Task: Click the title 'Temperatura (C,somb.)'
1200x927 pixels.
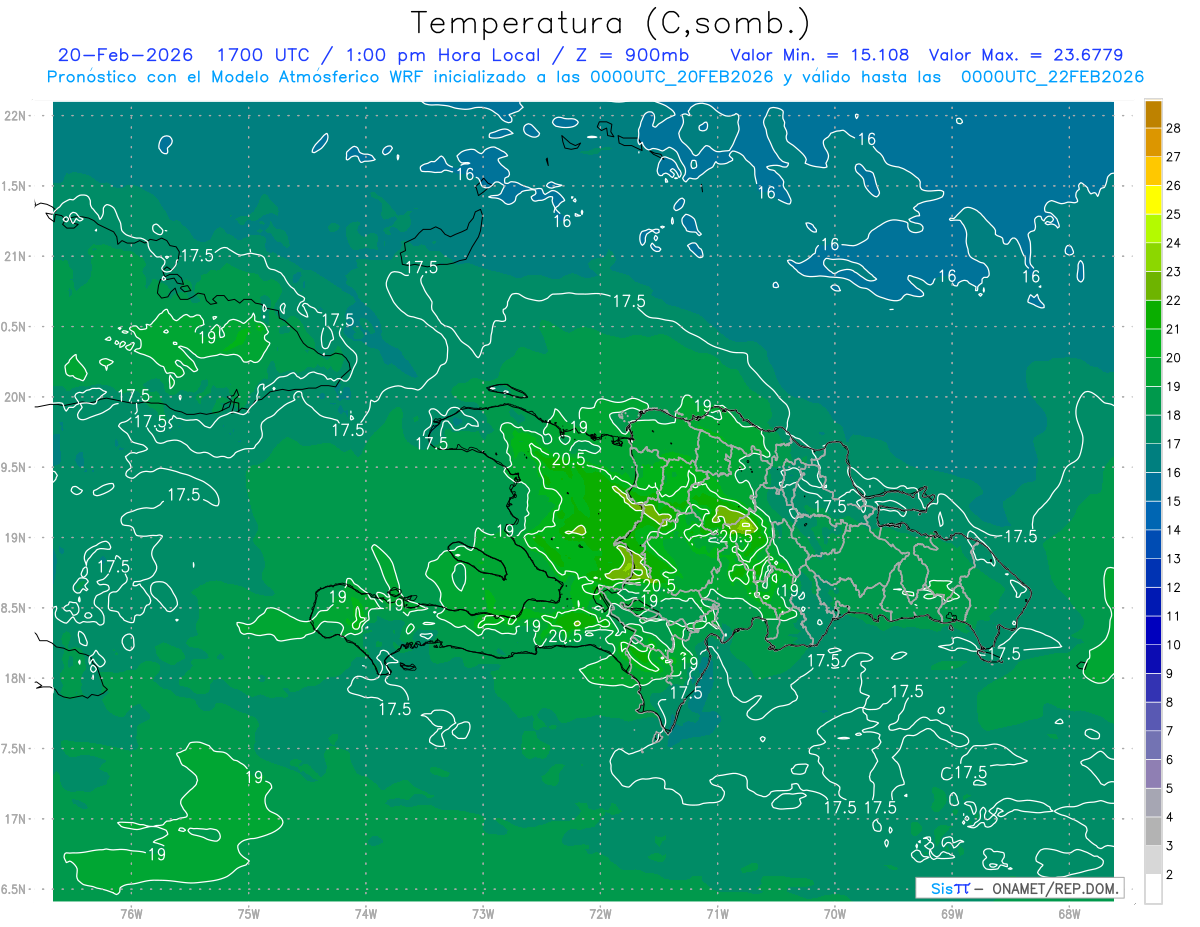Action: tap(611, 22)
